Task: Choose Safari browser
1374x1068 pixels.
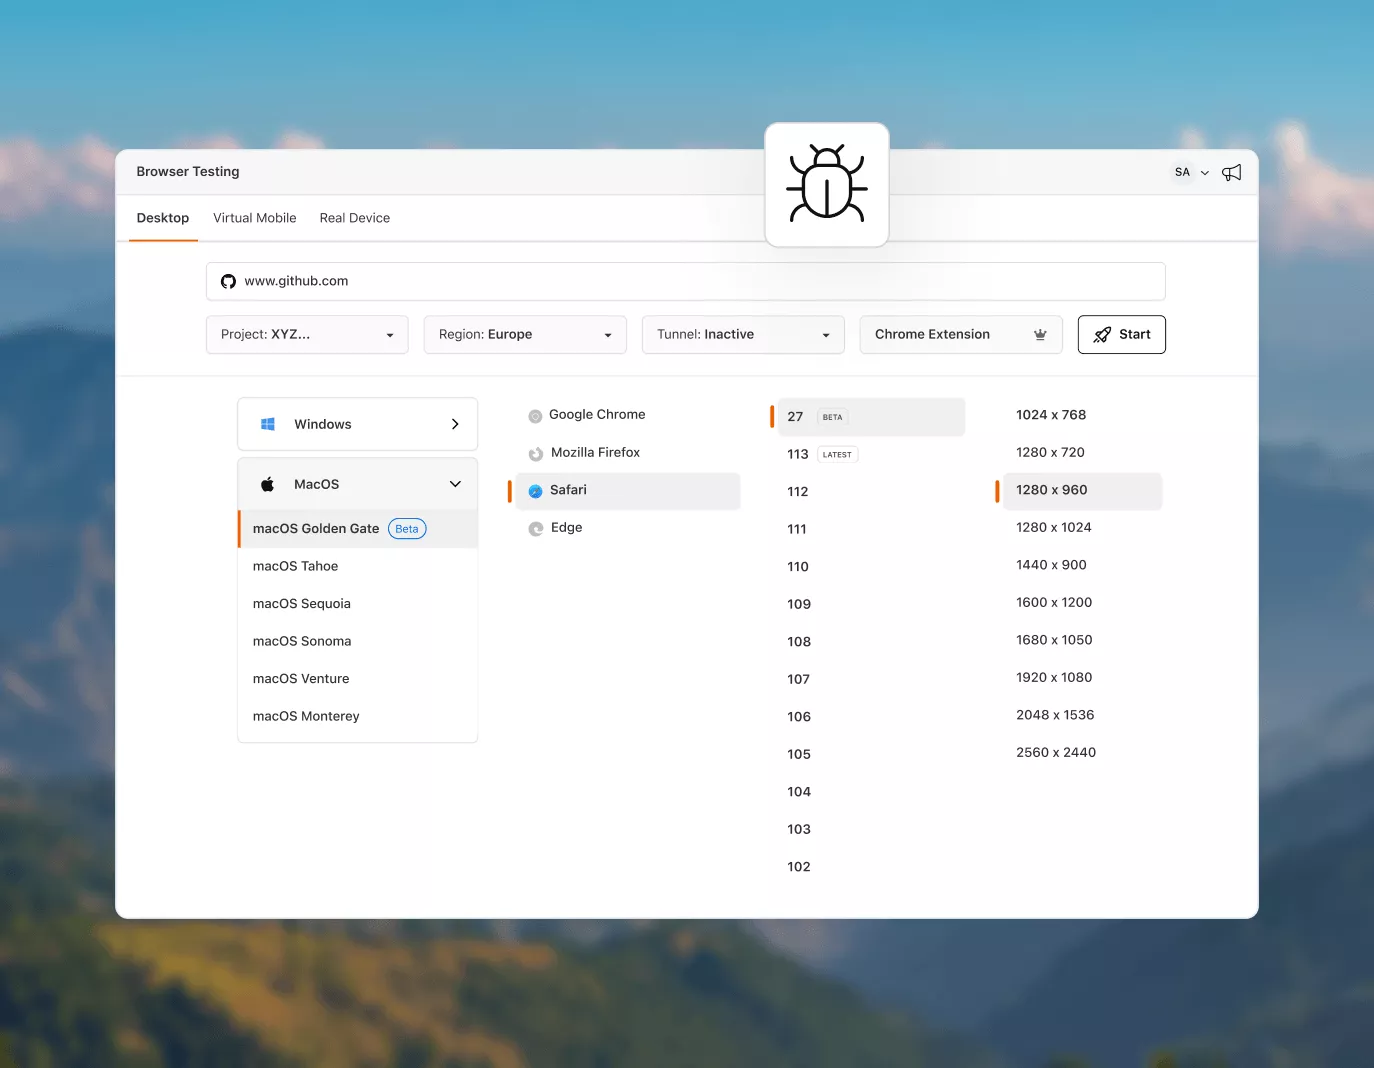Action: click(628, 491)
